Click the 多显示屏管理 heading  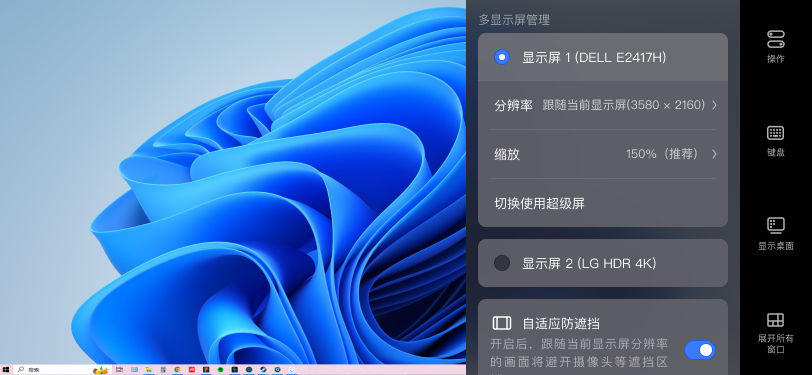514,20
